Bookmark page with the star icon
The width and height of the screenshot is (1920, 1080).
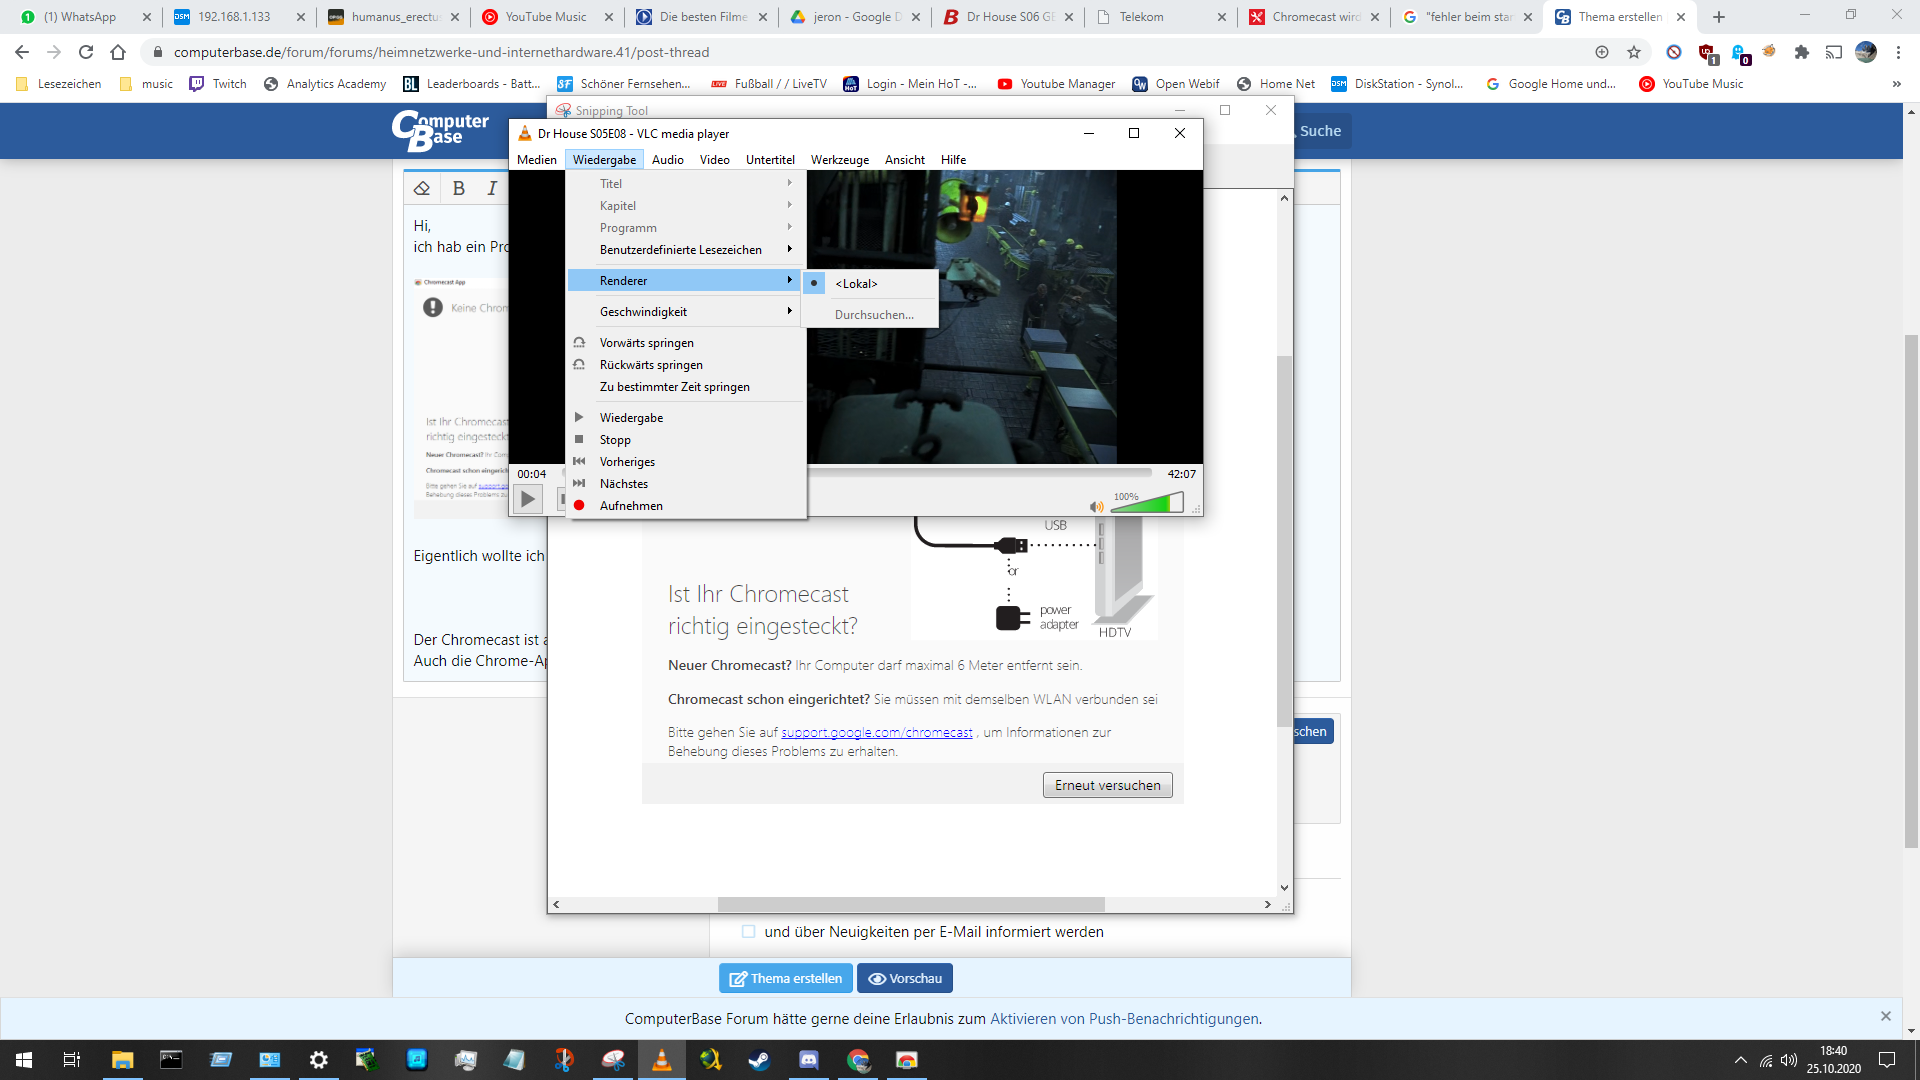[1634, 52]
